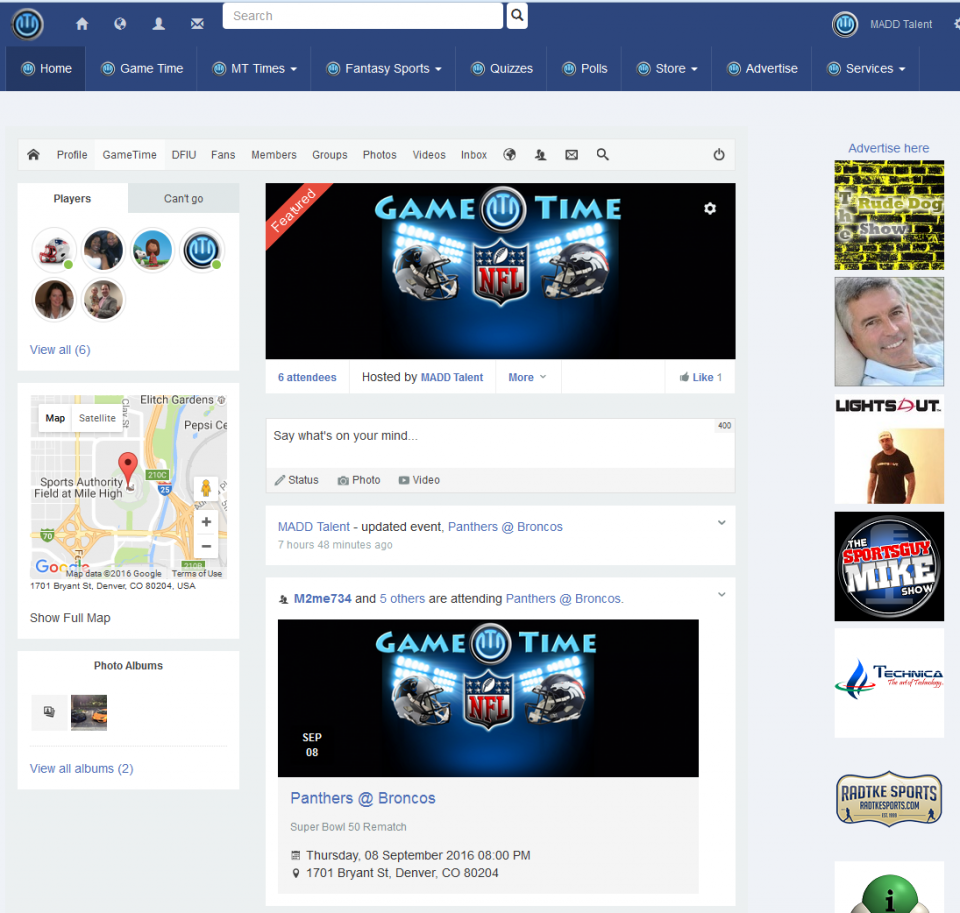Open the Fans toolbar link
Viewport: 960px width, 913px height.
tap(223, 155)
